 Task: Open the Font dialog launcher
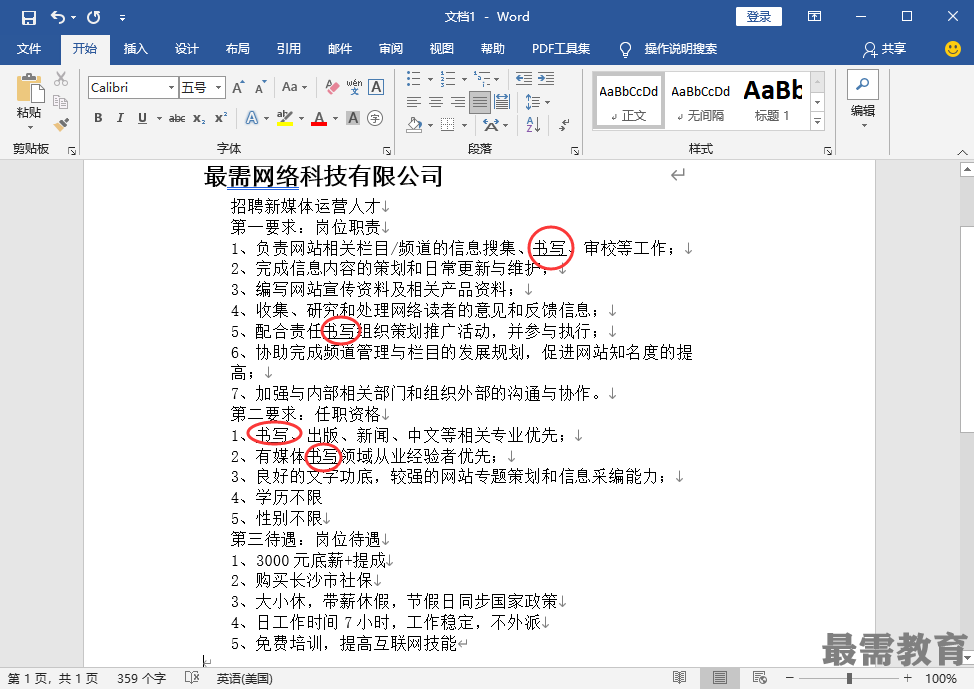click(x=387, y=150)
